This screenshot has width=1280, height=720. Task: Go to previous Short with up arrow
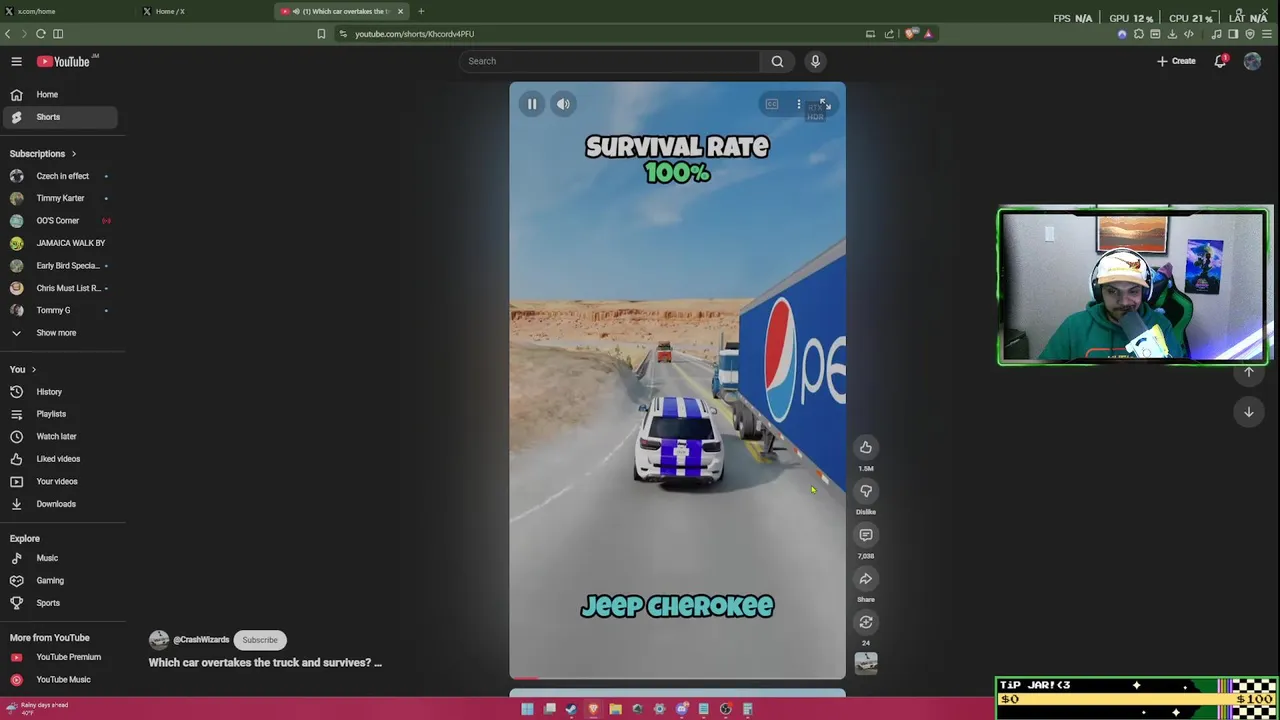[x=1248, y=372]
